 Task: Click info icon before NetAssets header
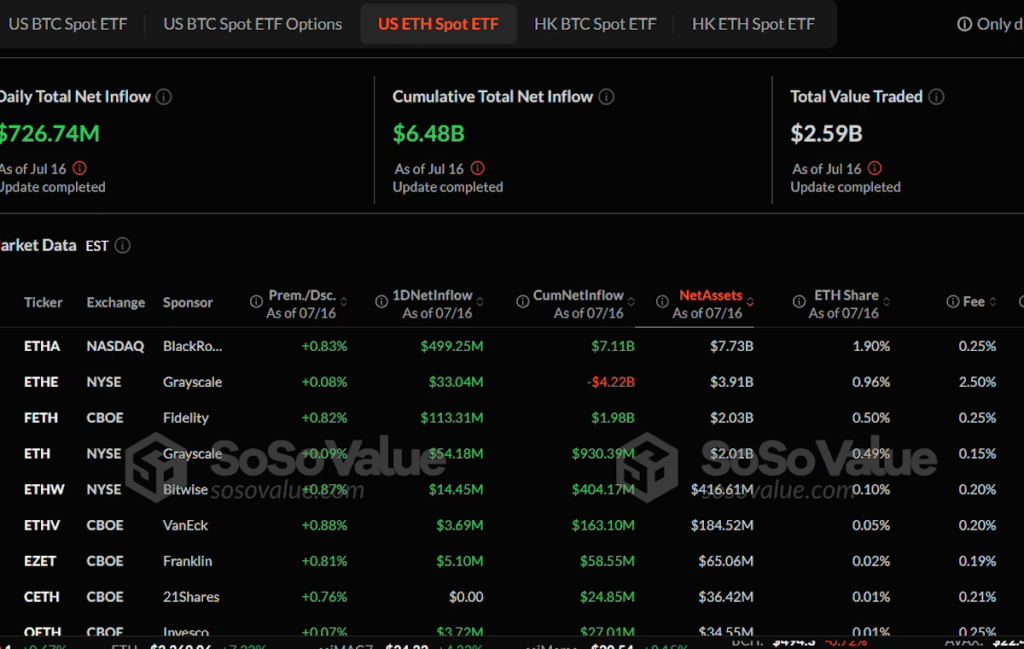[x=662, y=302]
